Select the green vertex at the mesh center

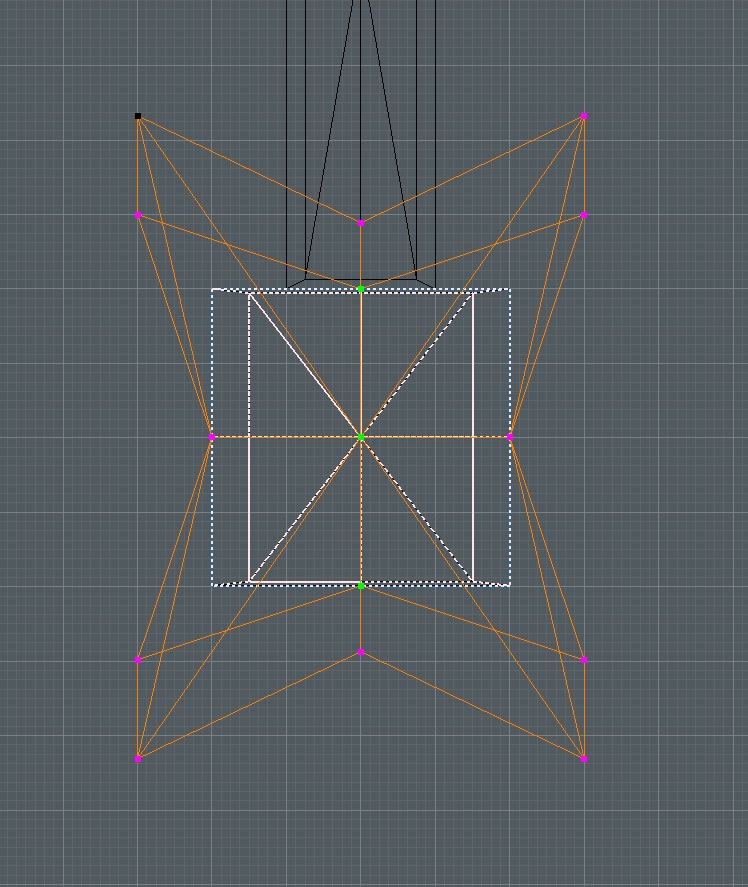(361, 437)
